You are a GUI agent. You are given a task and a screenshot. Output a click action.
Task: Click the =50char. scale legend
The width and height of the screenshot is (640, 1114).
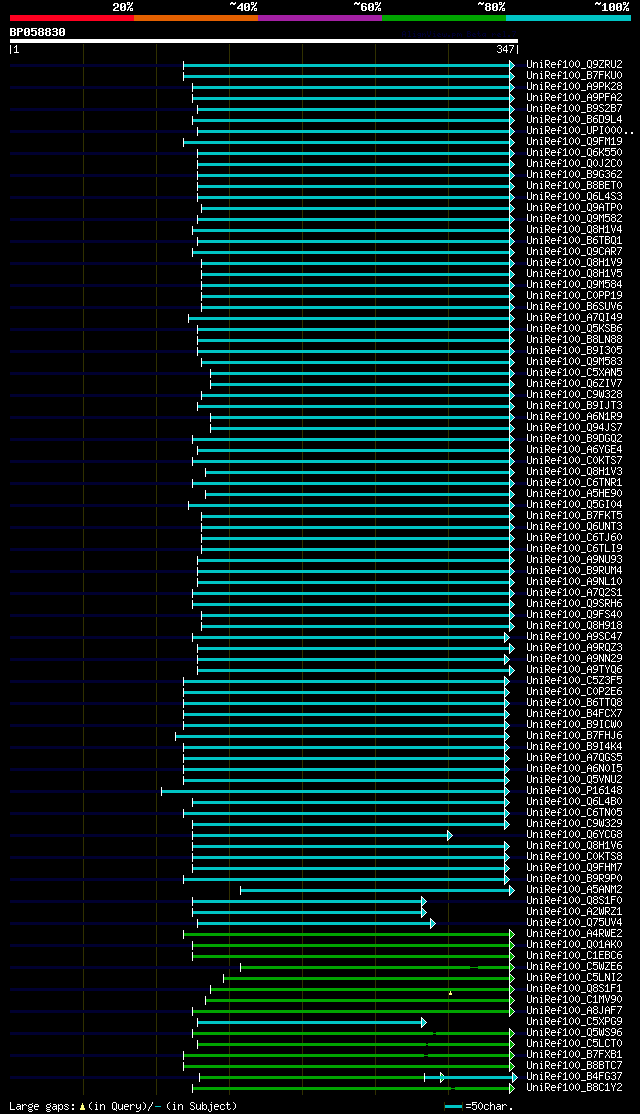point(479,1106)
